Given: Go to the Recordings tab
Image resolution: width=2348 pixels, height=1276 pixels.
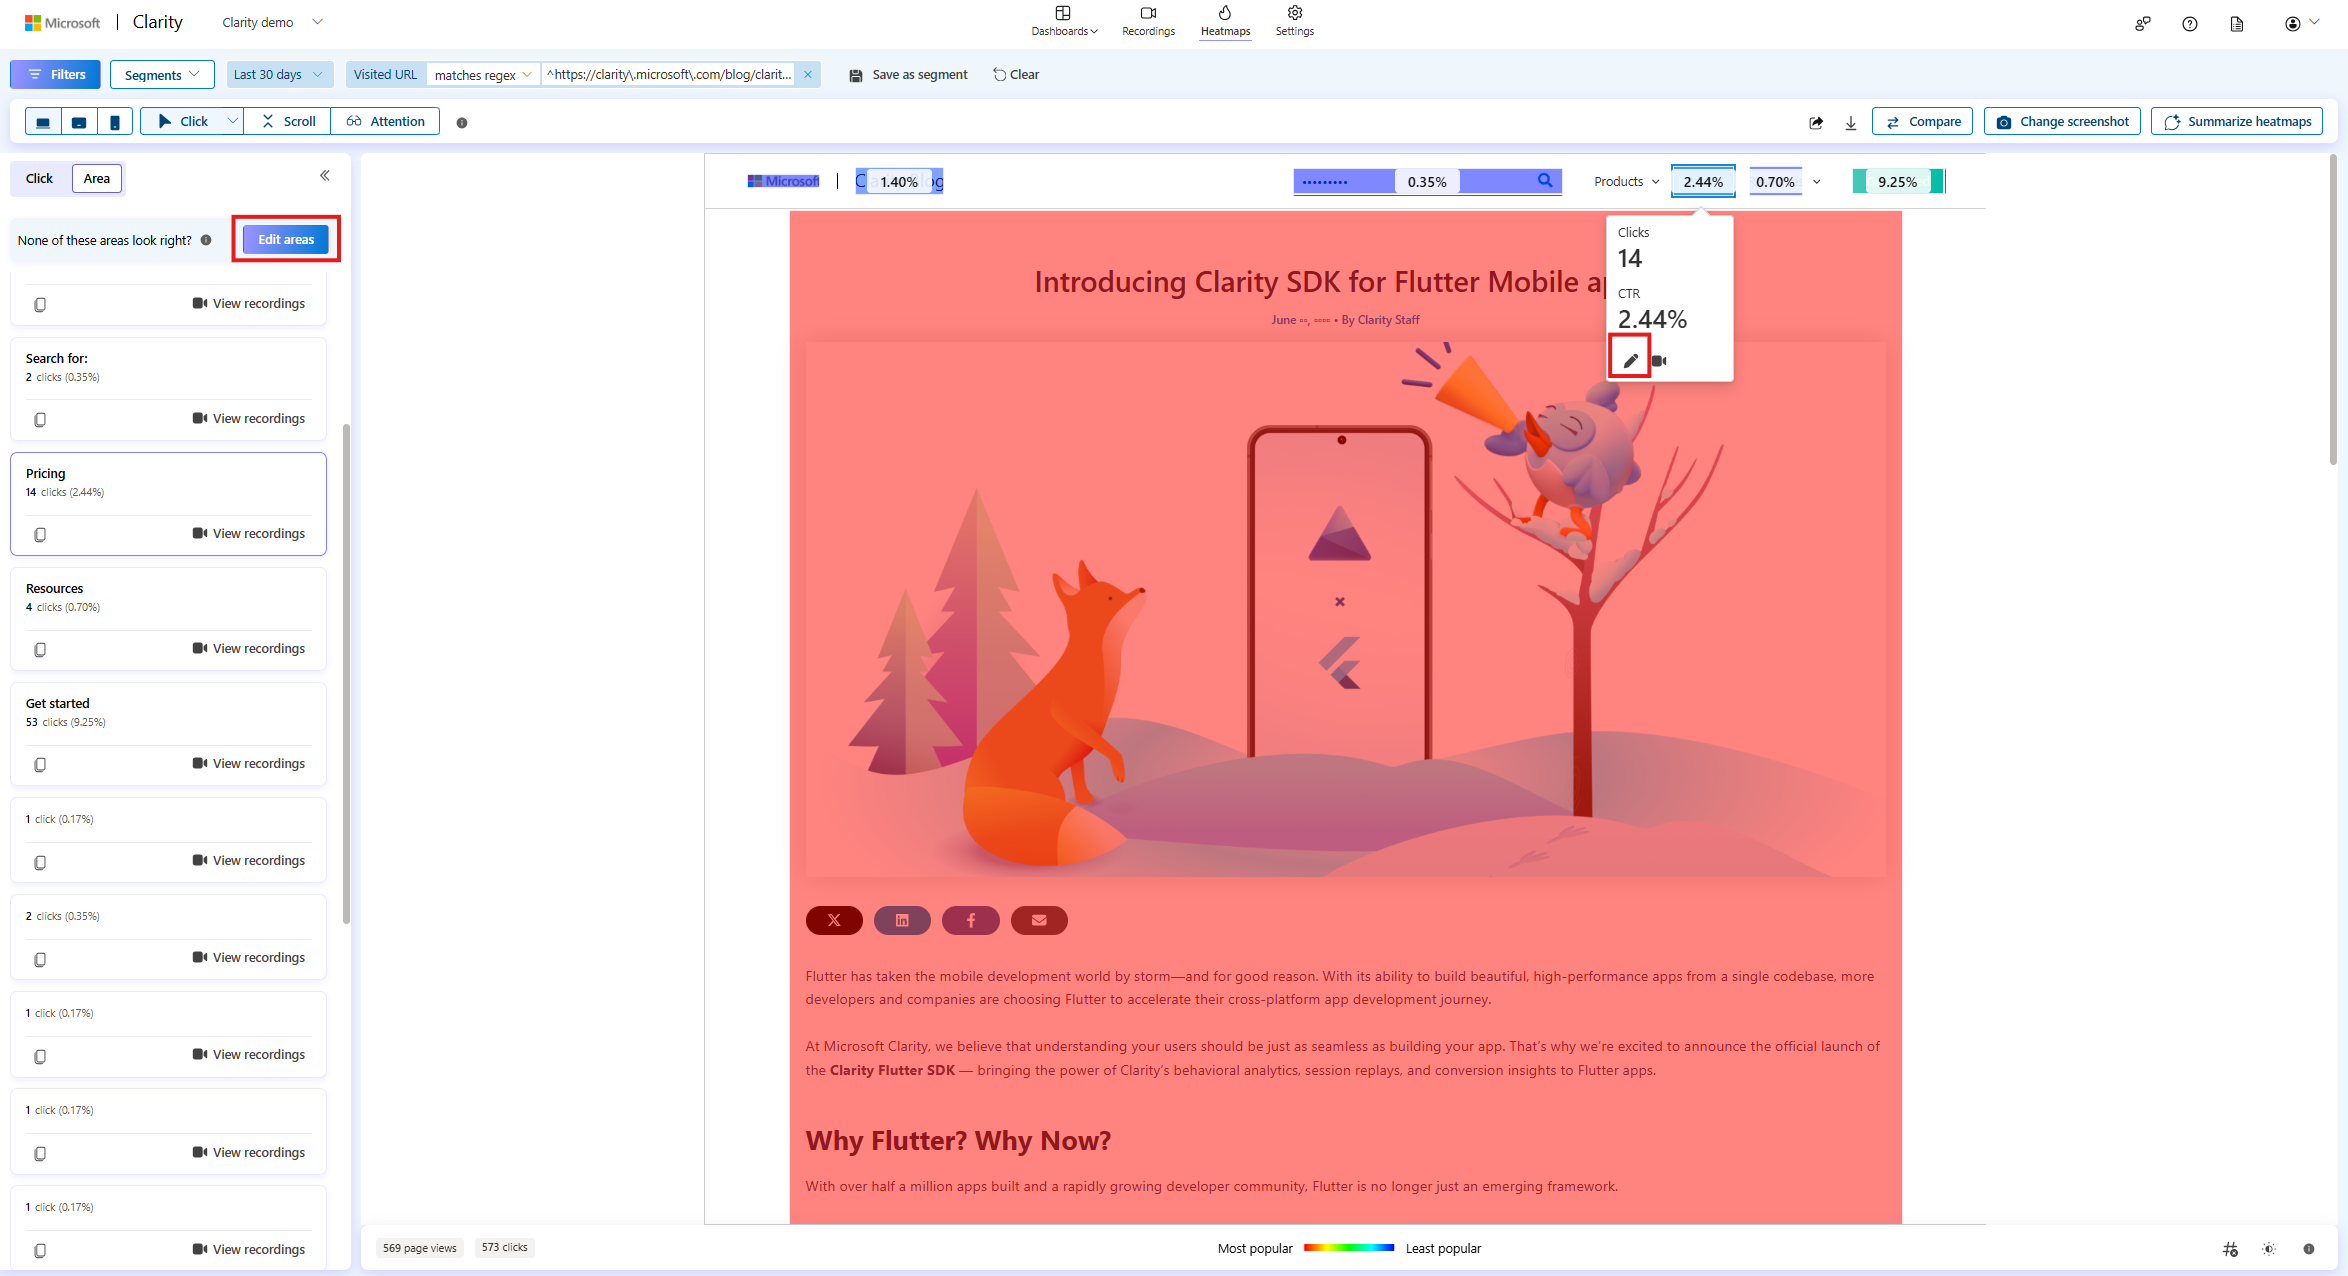Looking at the screenshot, I should [1148, 20].
